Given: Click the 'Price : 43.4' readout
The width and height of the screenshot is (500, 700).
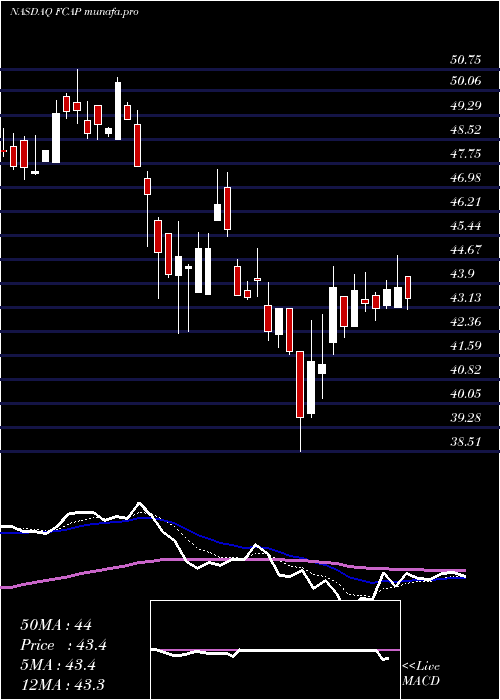Looking at the screenshot, I should [63, 645].
